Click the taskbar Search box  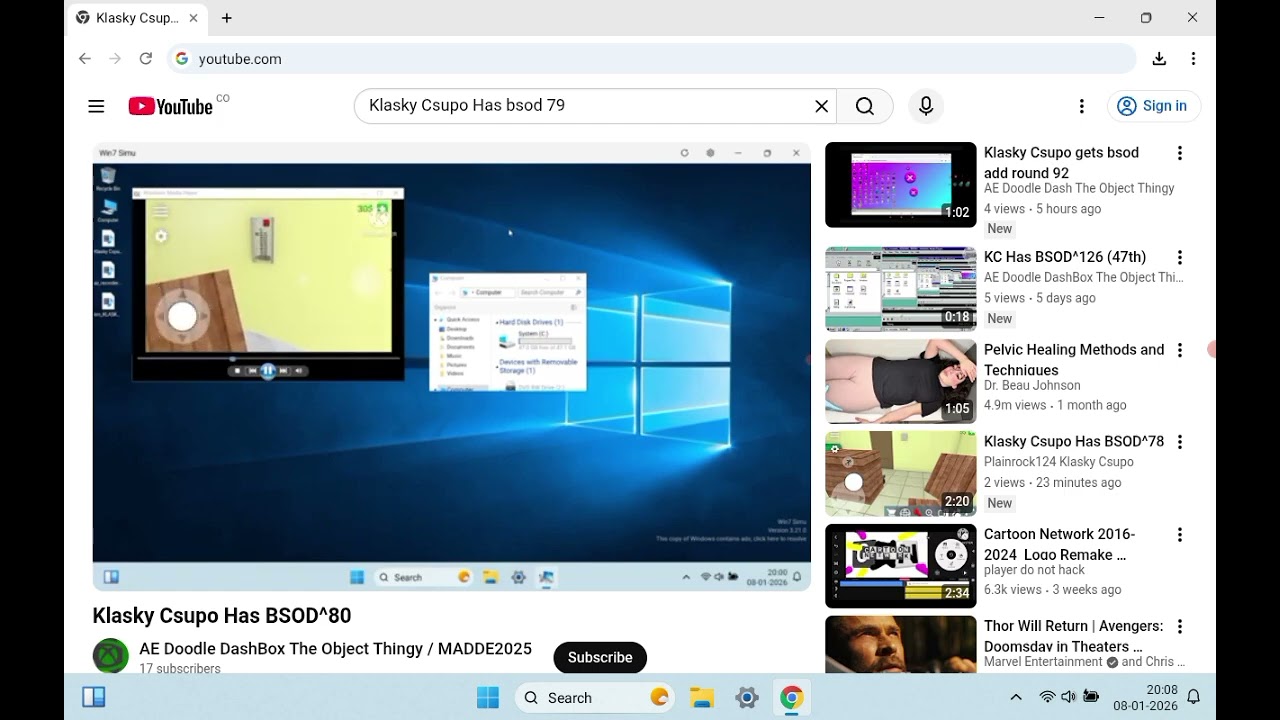pyautogui.click(x=595, y=697)
